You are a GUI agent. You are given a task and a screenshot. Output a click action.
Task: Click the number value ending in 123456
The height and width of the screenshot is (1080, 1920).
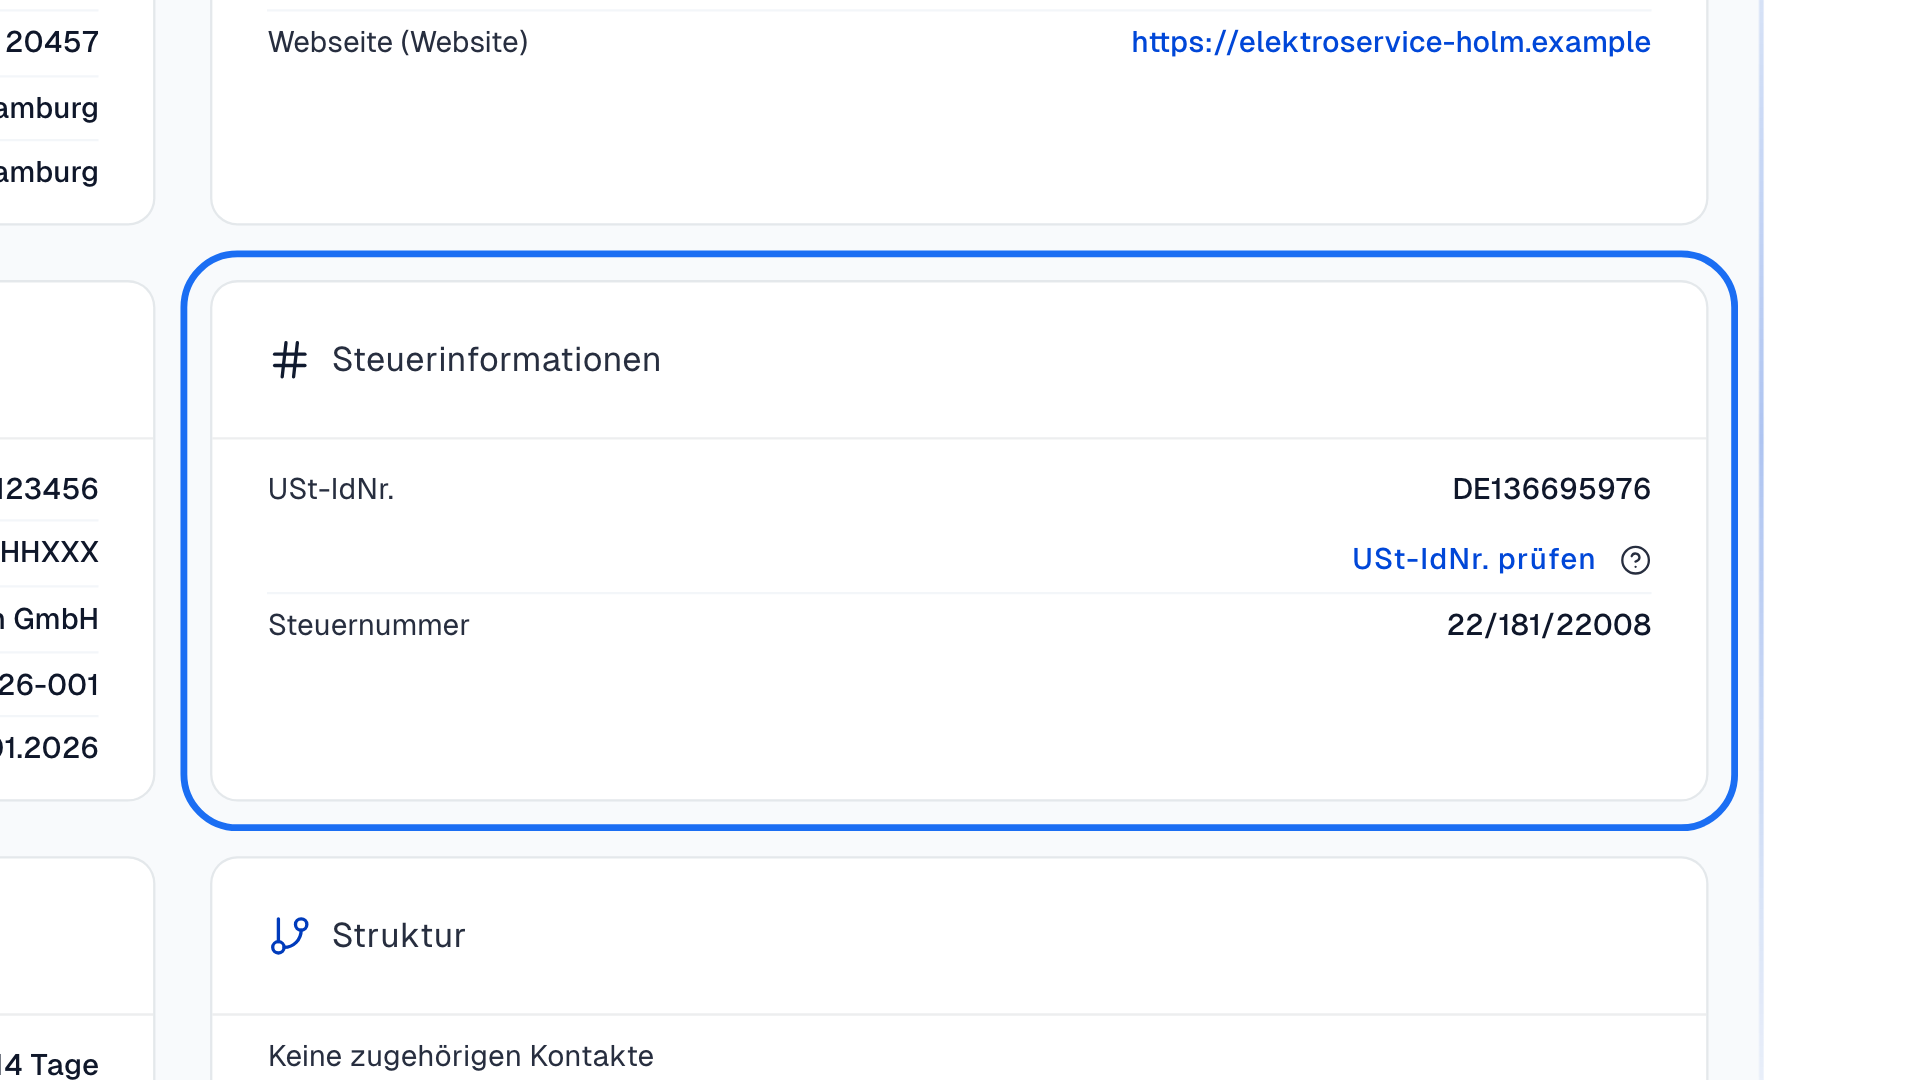click(49, 489)
